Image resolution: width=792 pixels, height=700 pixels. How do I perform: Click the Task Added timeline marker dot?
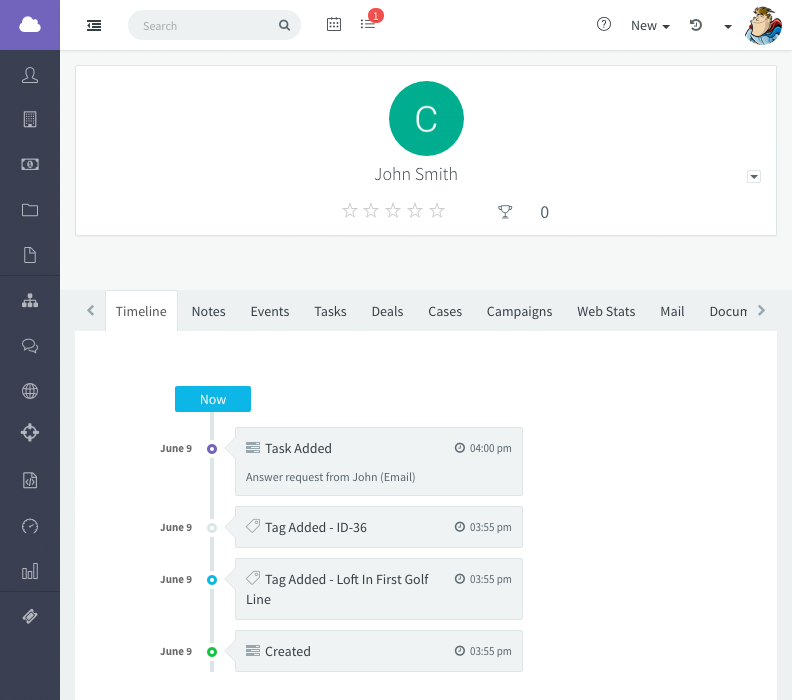[x=212, y=449]
